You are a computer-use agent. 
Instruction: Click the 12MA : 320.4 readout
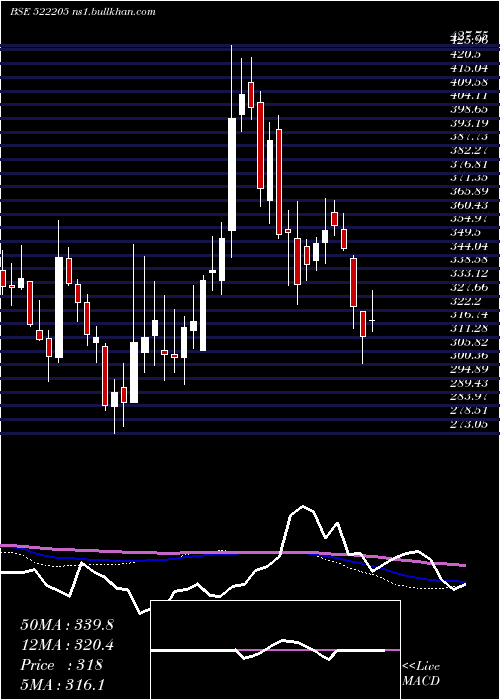(67, 645)
